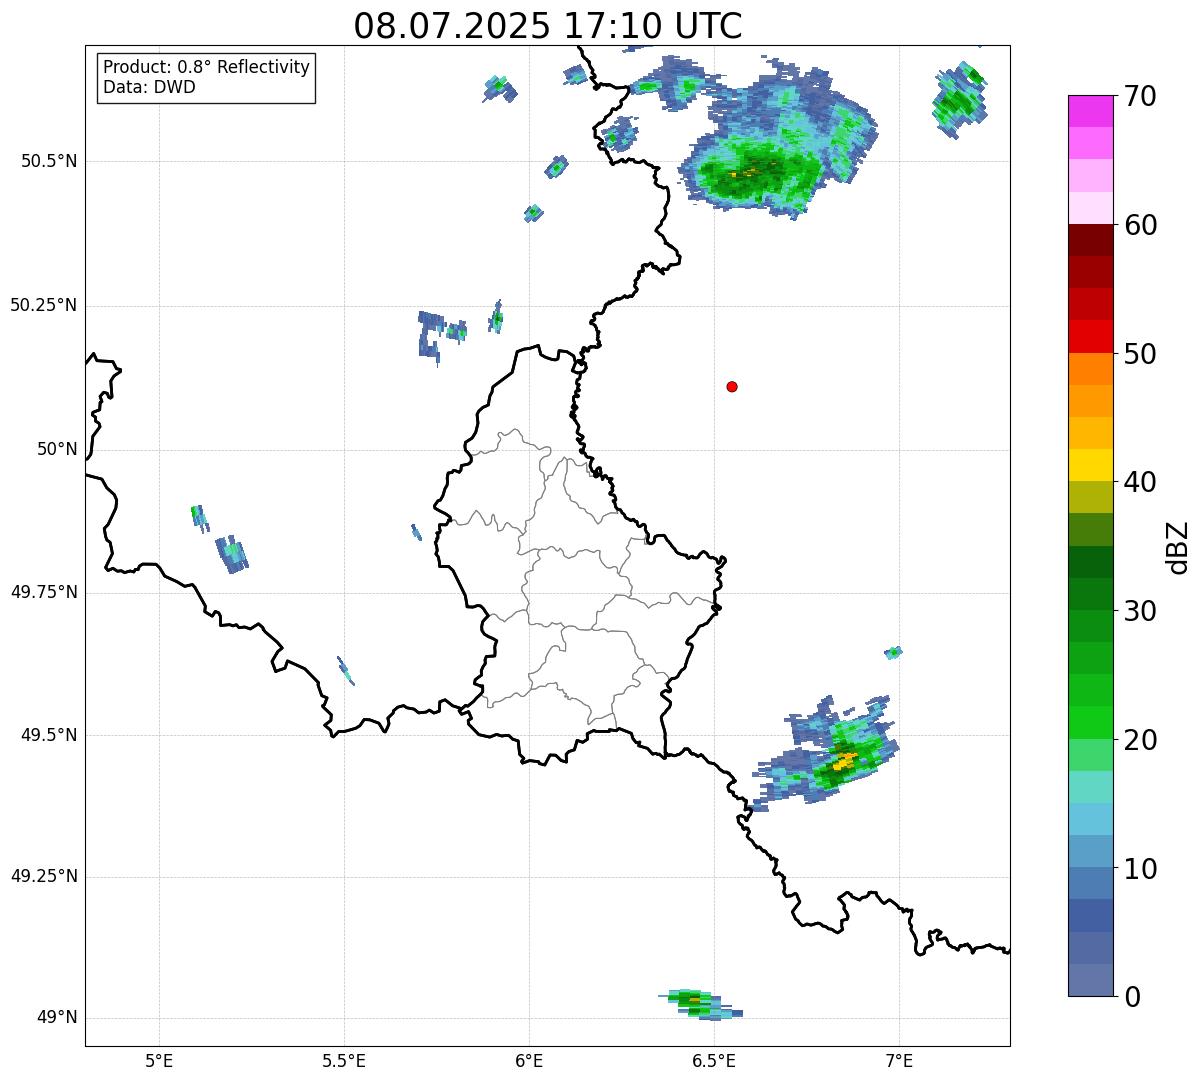Click the 49.25°N latitude label
The height and width of the screenshot is (1081, 1202).
[43, 876]
